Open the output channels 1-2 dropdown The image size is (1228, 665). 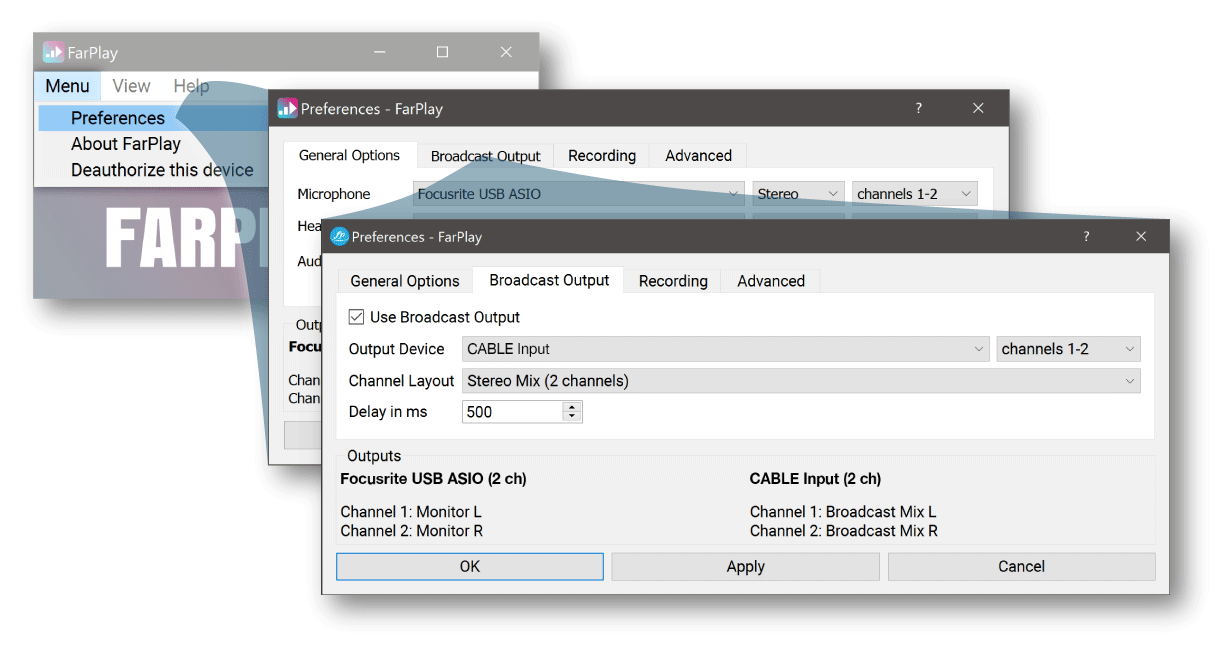click(1068, 349)
